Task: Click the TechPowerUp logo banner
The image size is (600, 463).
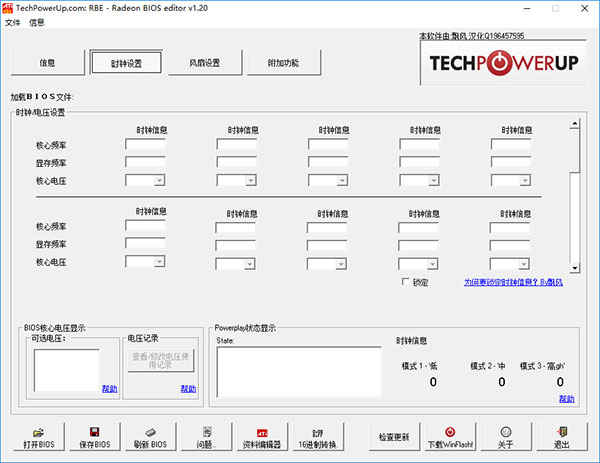Action: [x=503, y=63]
